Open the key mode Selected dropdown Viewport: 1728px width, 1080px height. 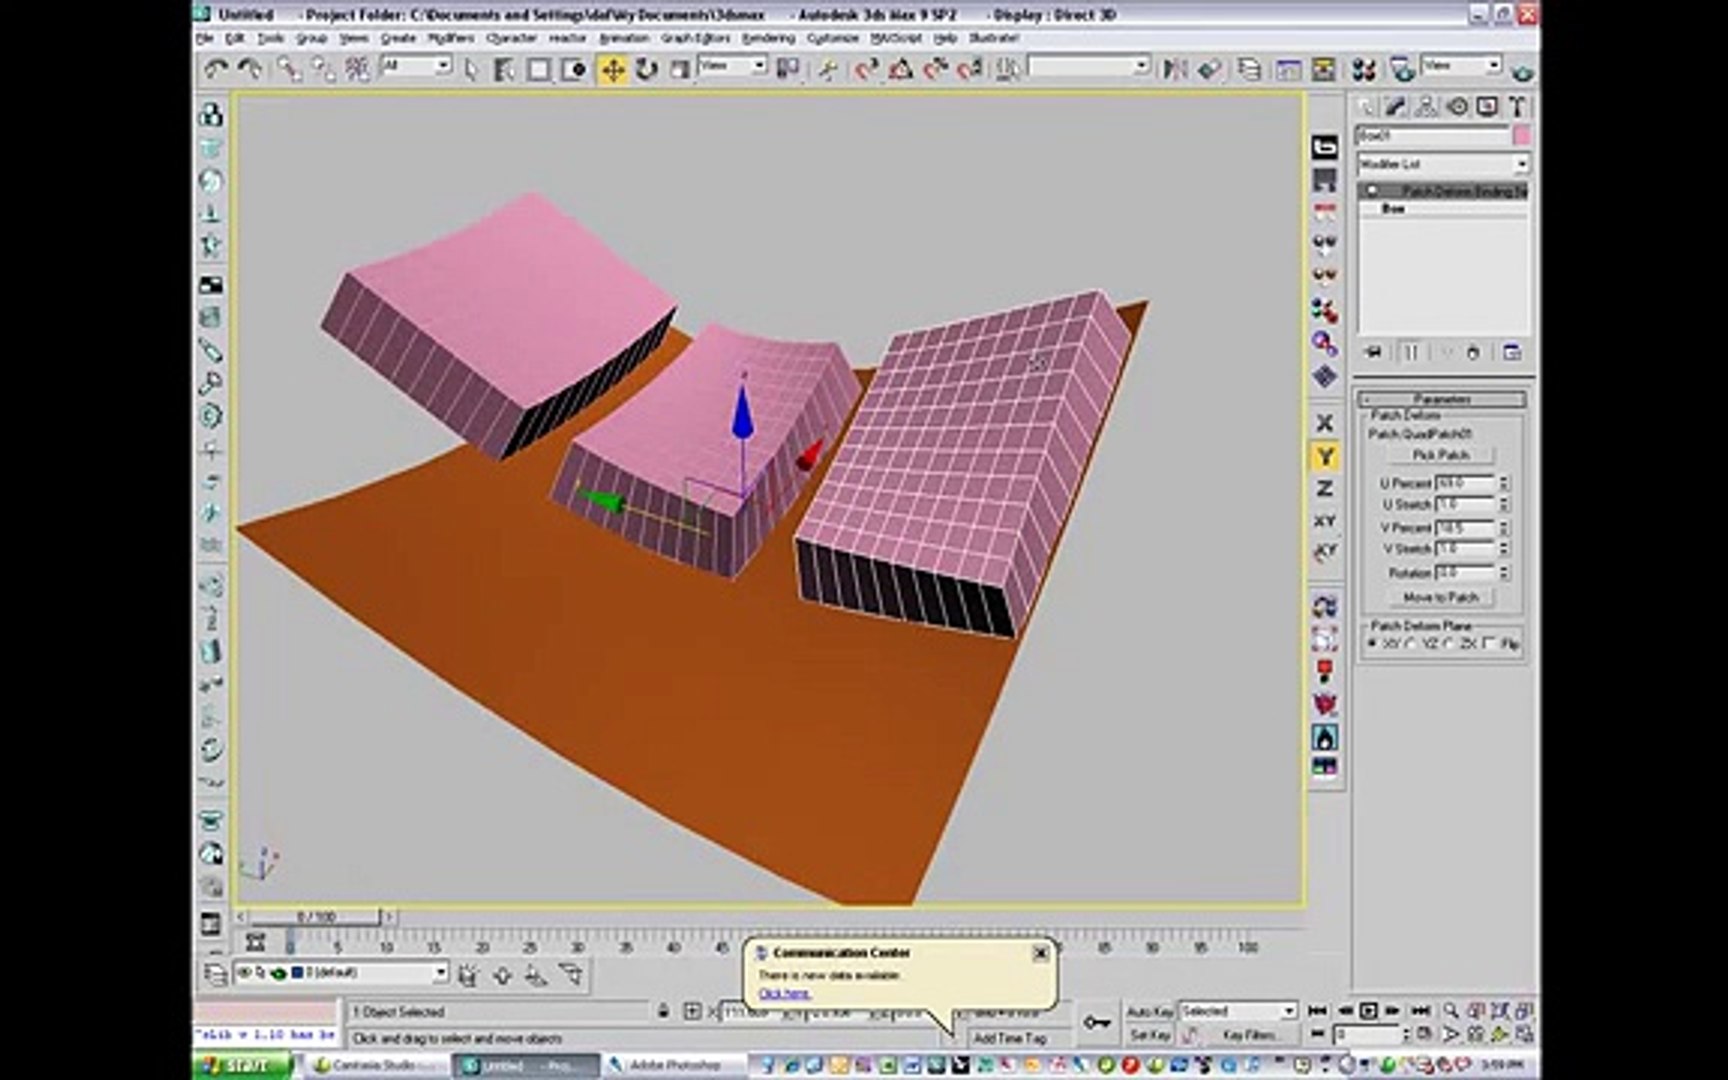[1238, 1011]
